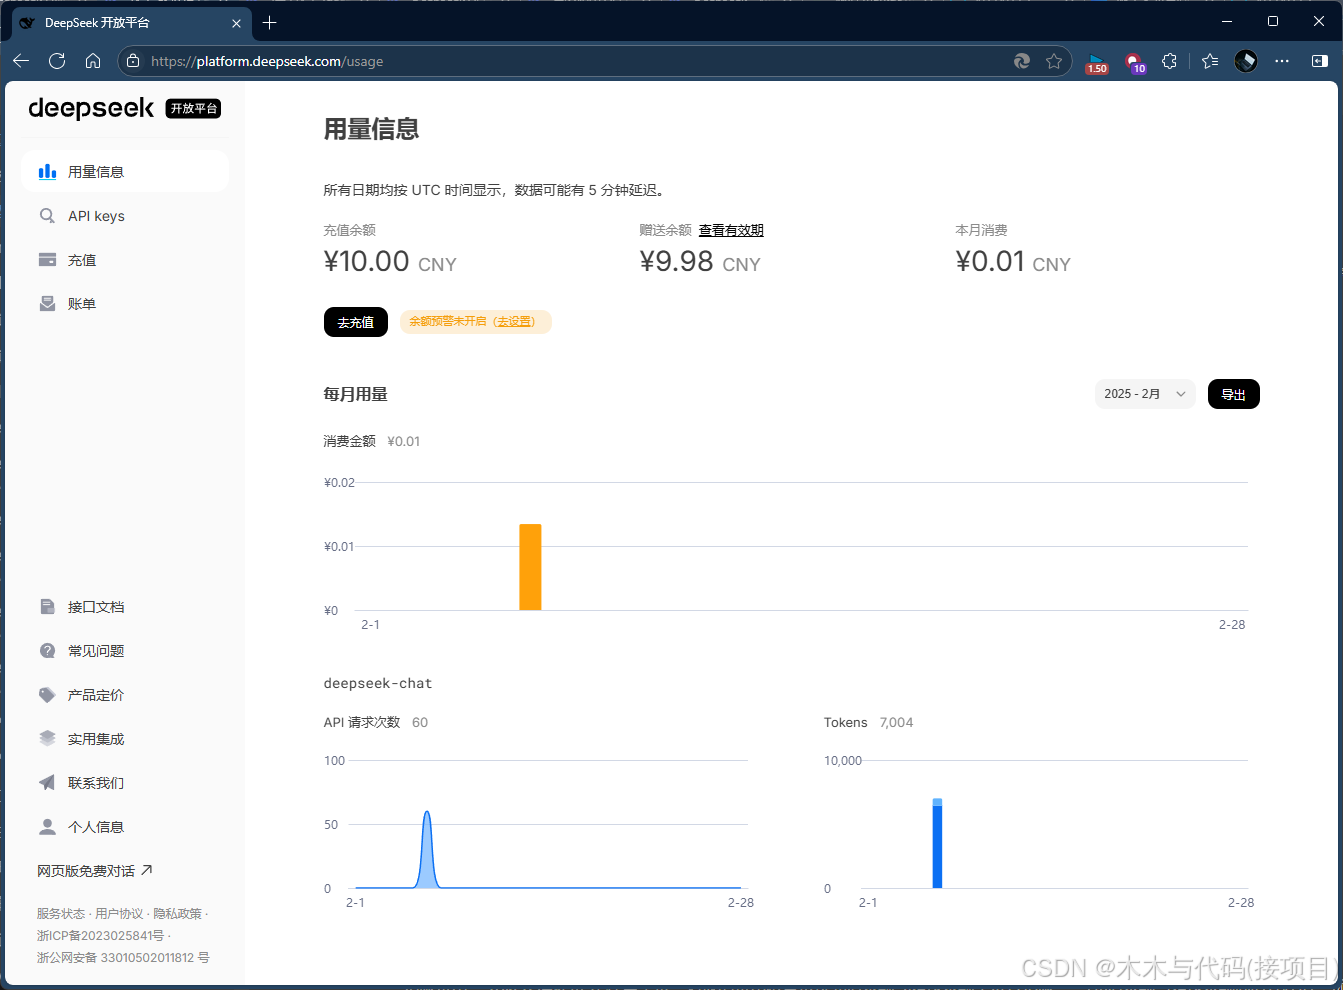Image resolution: width=1343 pixels, height=990 pixels.
Task: Click the blue Tokens bar in chart
Action: pos(937,845)
